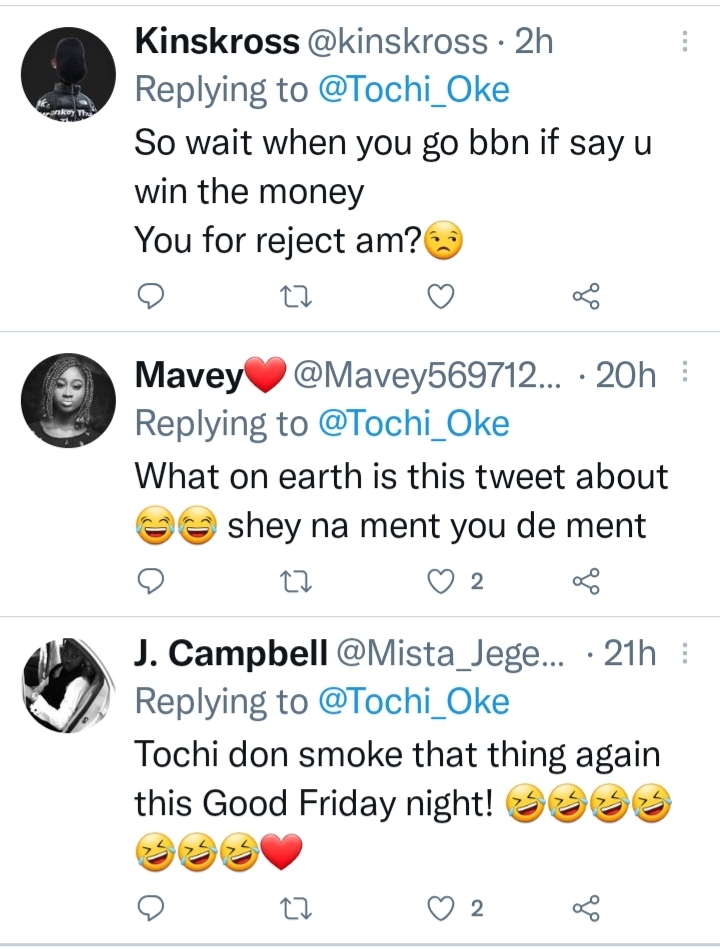This screenshot has height=949, width=720.
Task: Open more options on Mavey's tweet
Action: point(685,375)
